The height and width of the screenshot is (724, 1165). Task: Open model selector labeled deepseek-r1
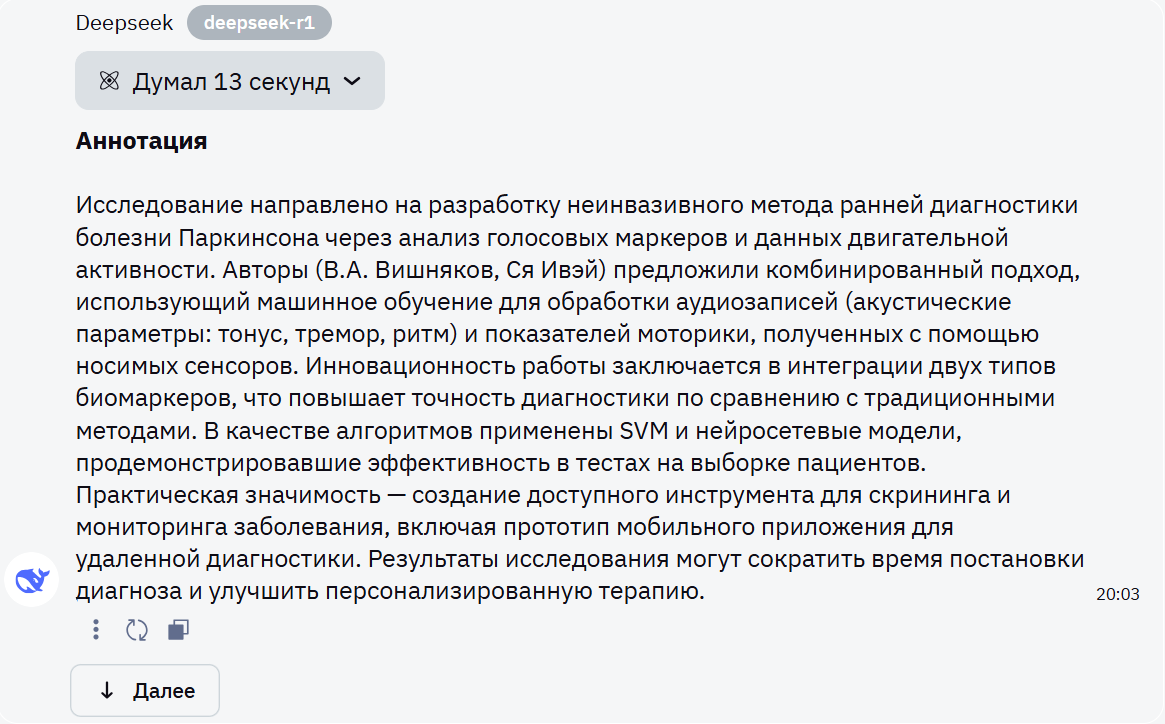259,21
